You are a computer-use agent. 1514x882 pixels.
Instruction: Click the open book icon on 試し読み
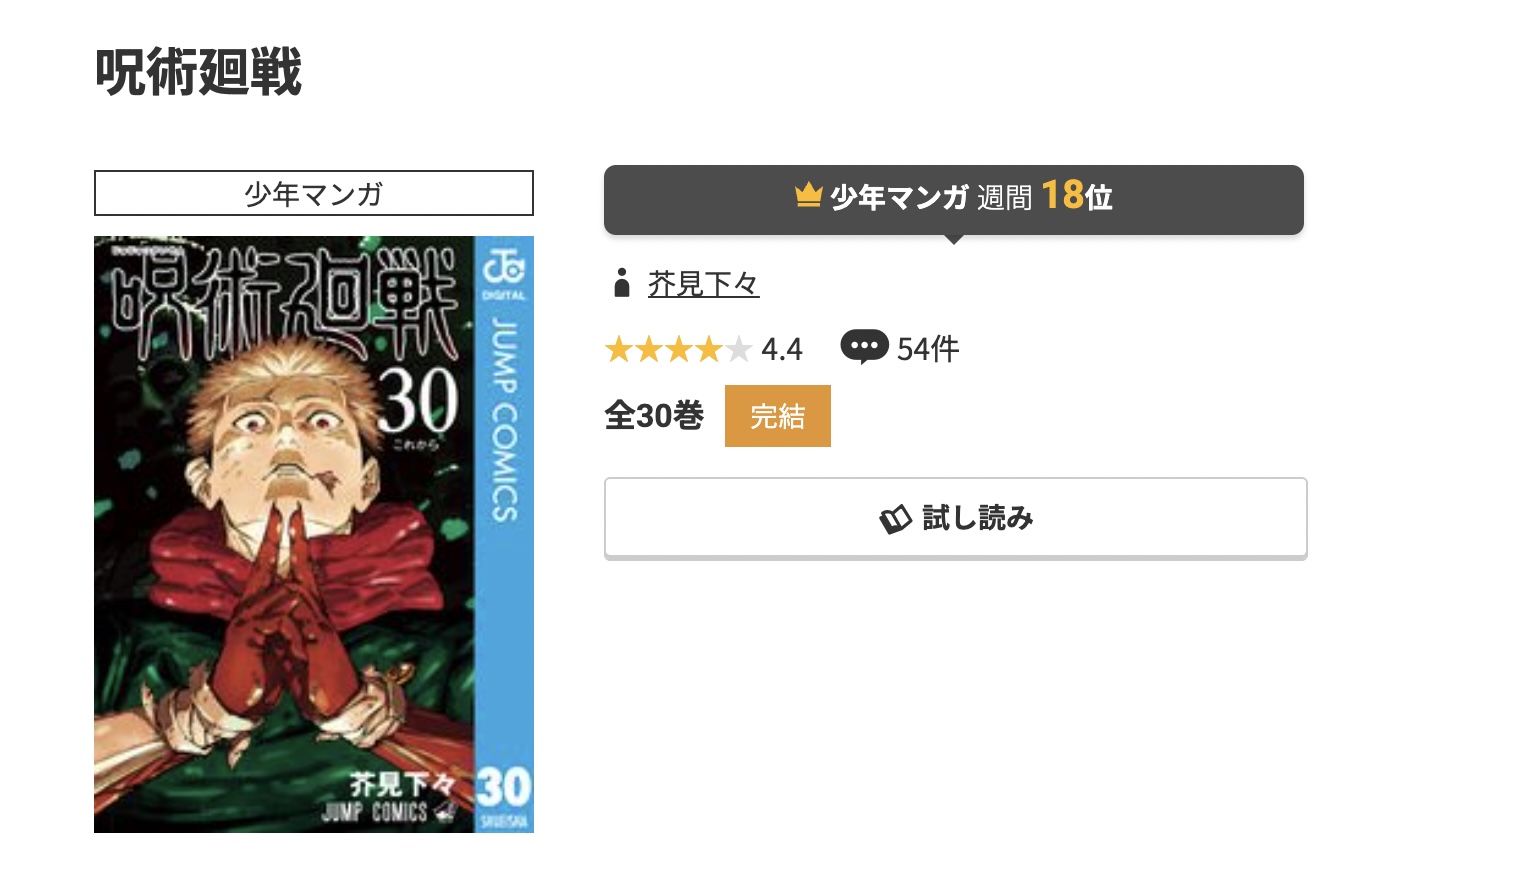tap(895, 518)
